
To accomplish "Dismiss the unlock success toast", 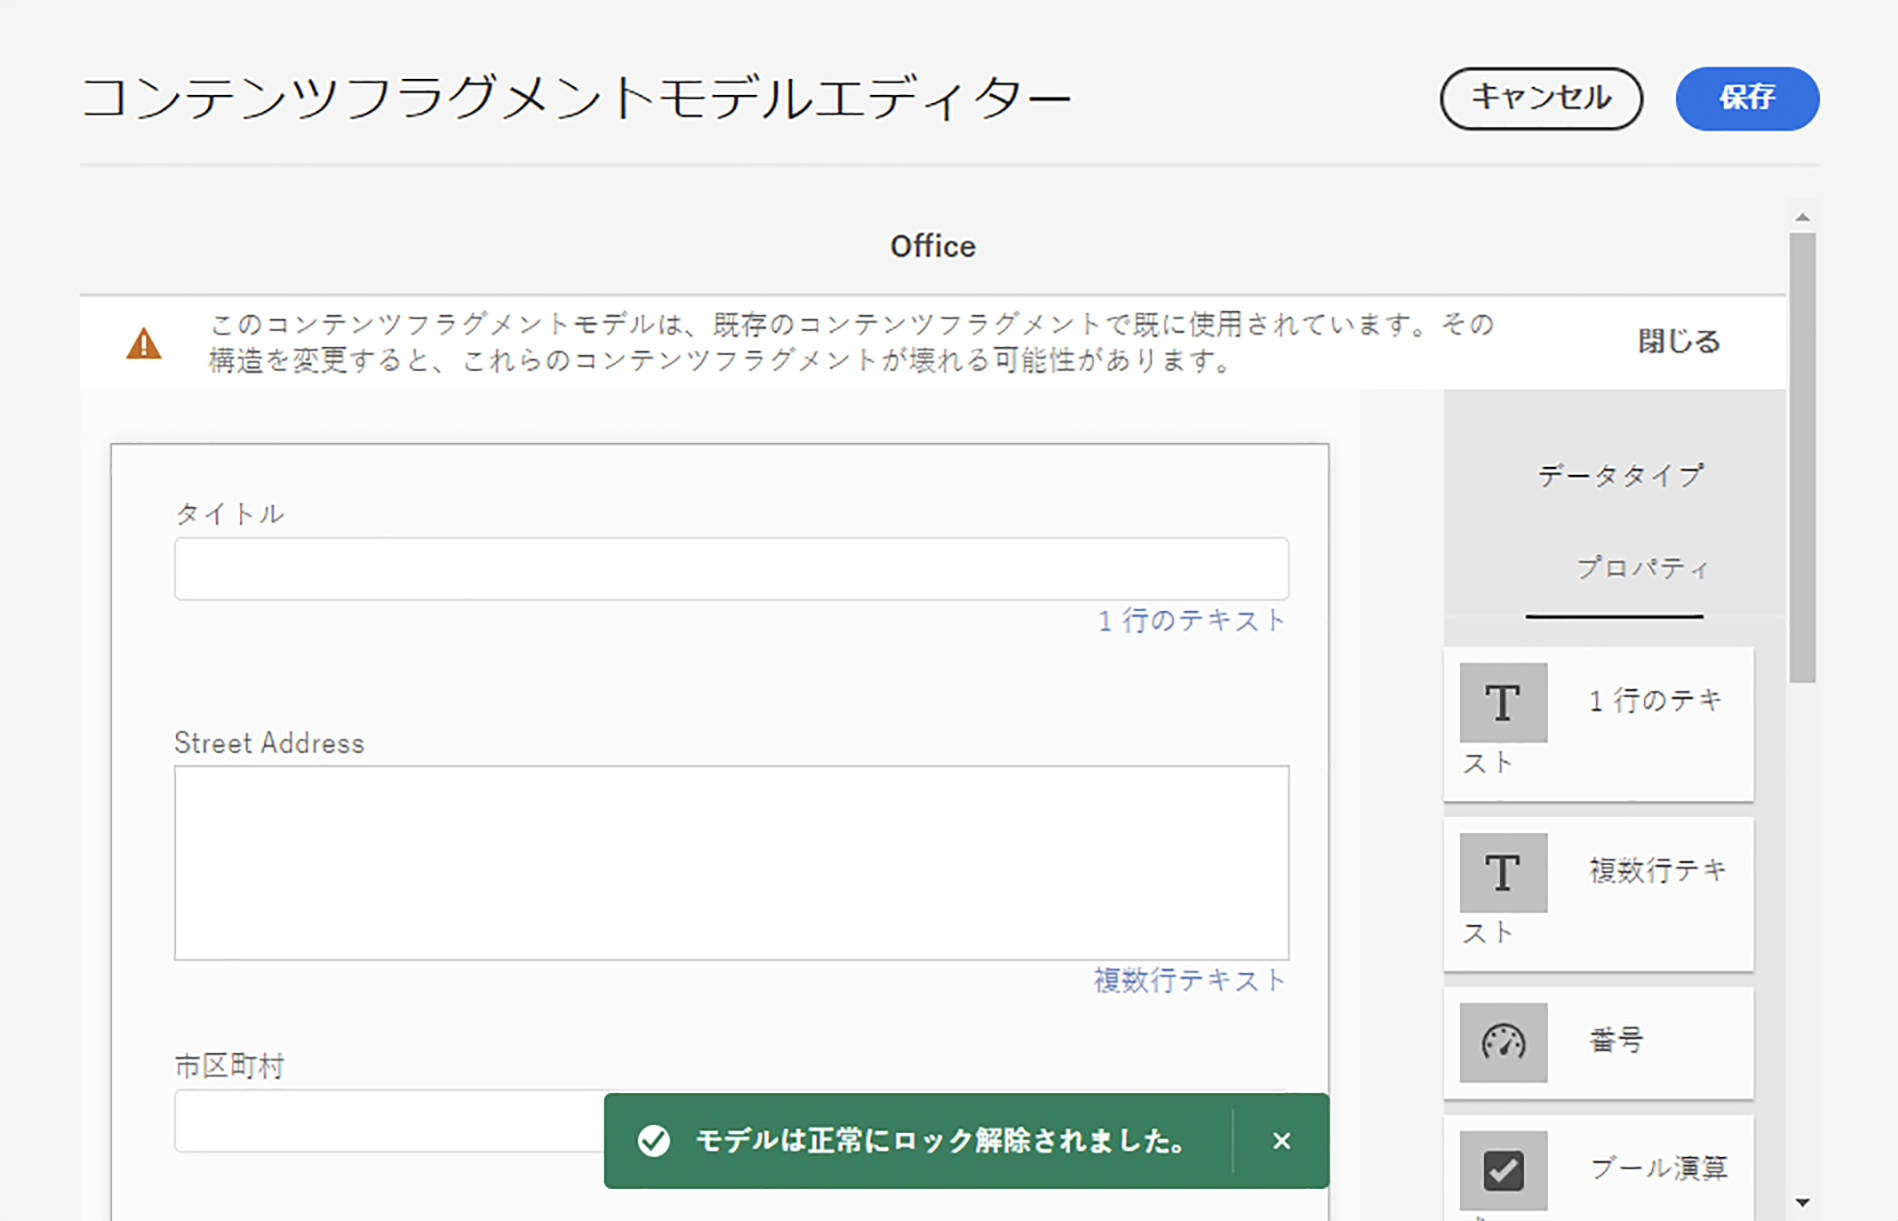I will click(1281, 1141).
